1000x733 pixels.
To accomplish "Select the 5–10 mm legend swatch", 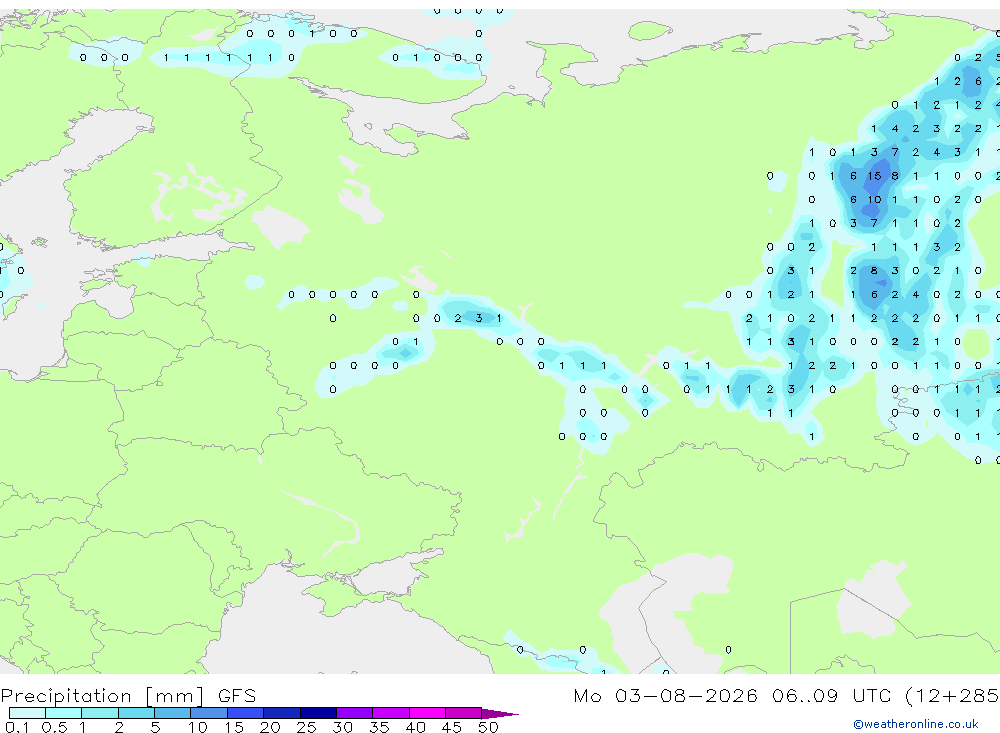I will (173, 713).
